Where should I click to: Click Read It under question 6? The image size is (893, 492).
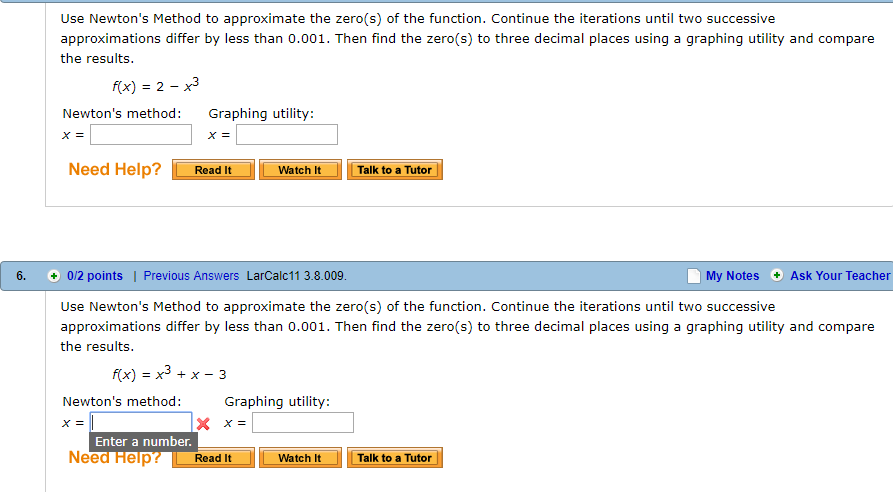click(x=213, y=459)
